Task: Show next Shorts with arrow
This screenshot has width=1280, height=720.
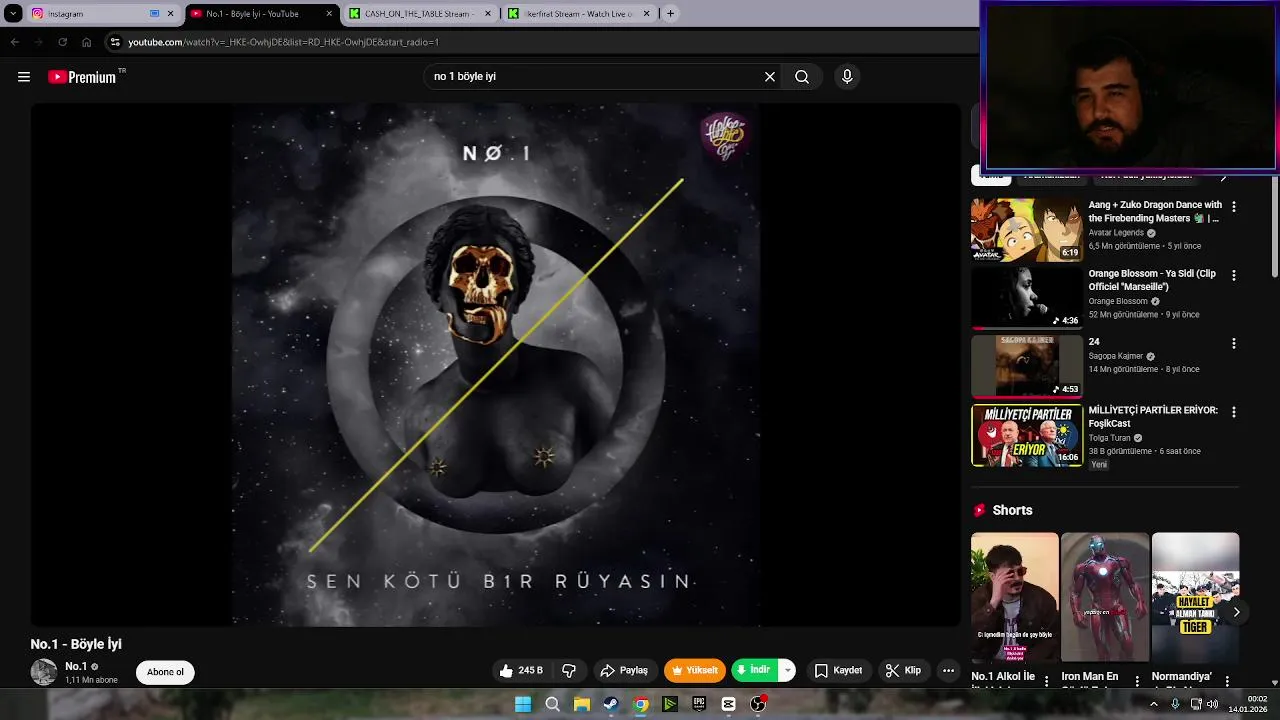Action: pyautogui.click(x=1236, y=612)
